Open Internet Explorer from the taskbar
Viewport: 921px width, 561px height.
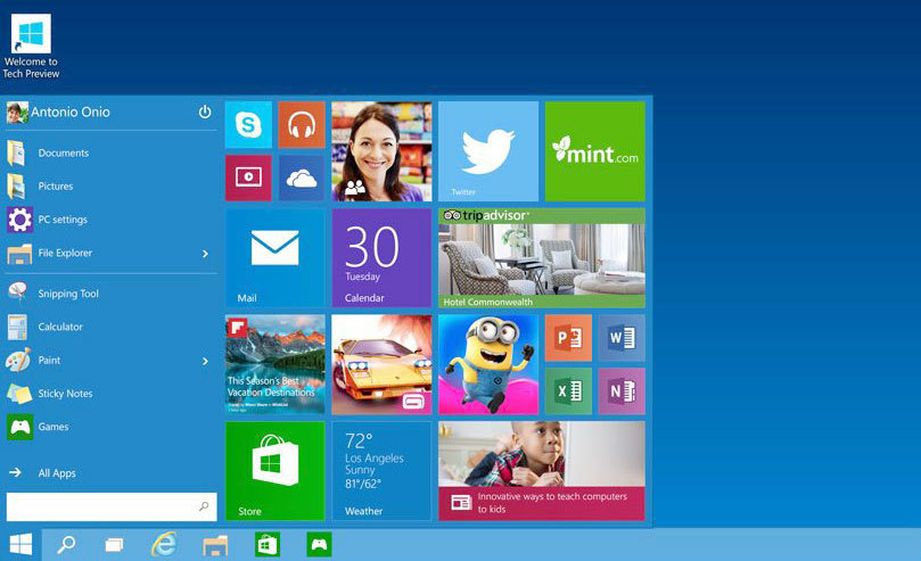tap(164, 545)
